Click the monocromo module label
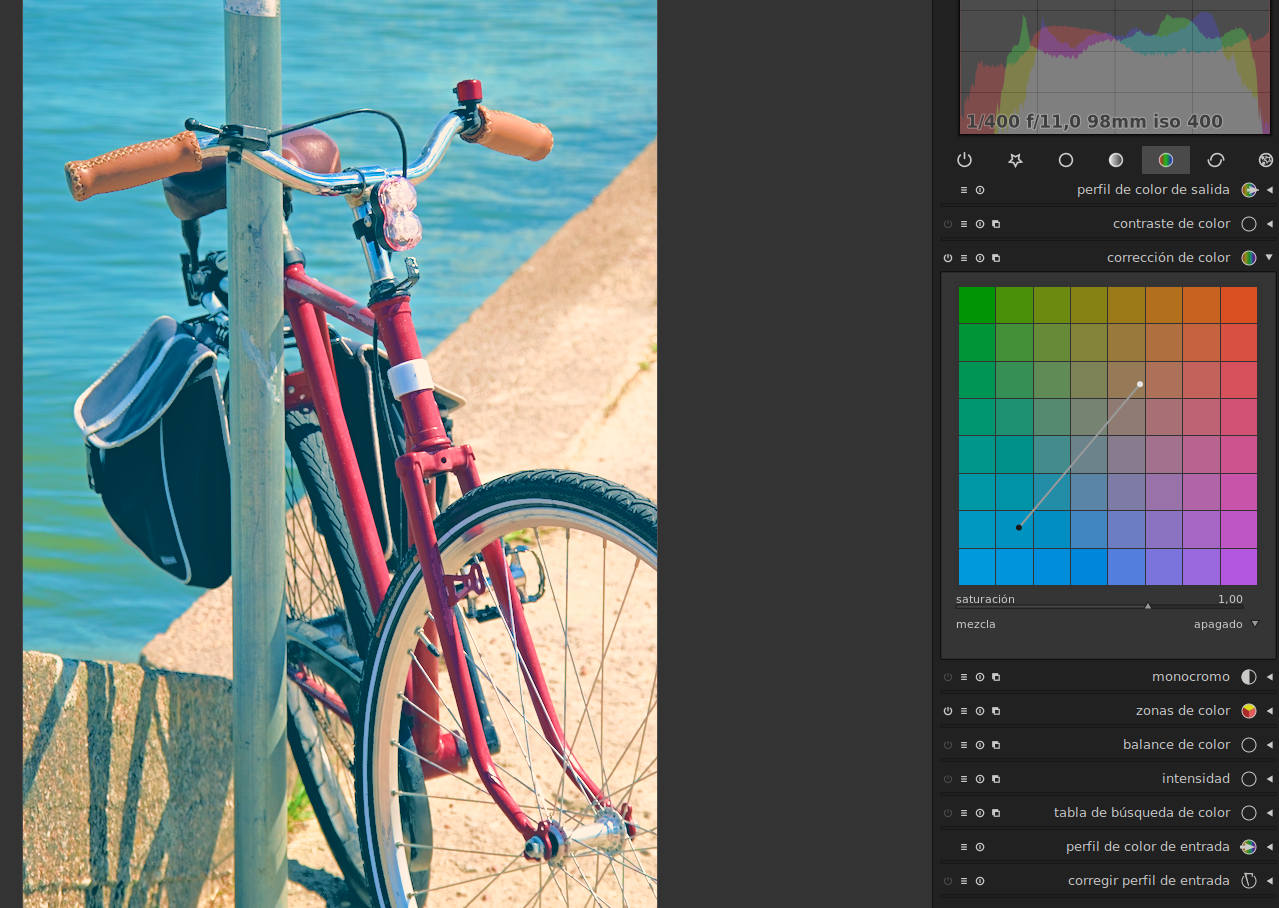Screen dimensions: 1279x908 click(x=1191, y=677)
